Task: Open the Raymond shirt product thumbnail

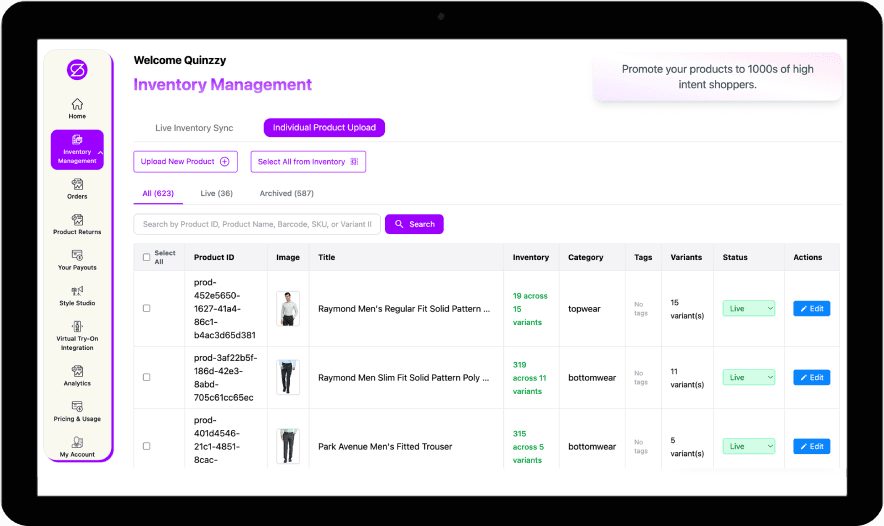Action: pyautogui.click(x=288, y=308)
